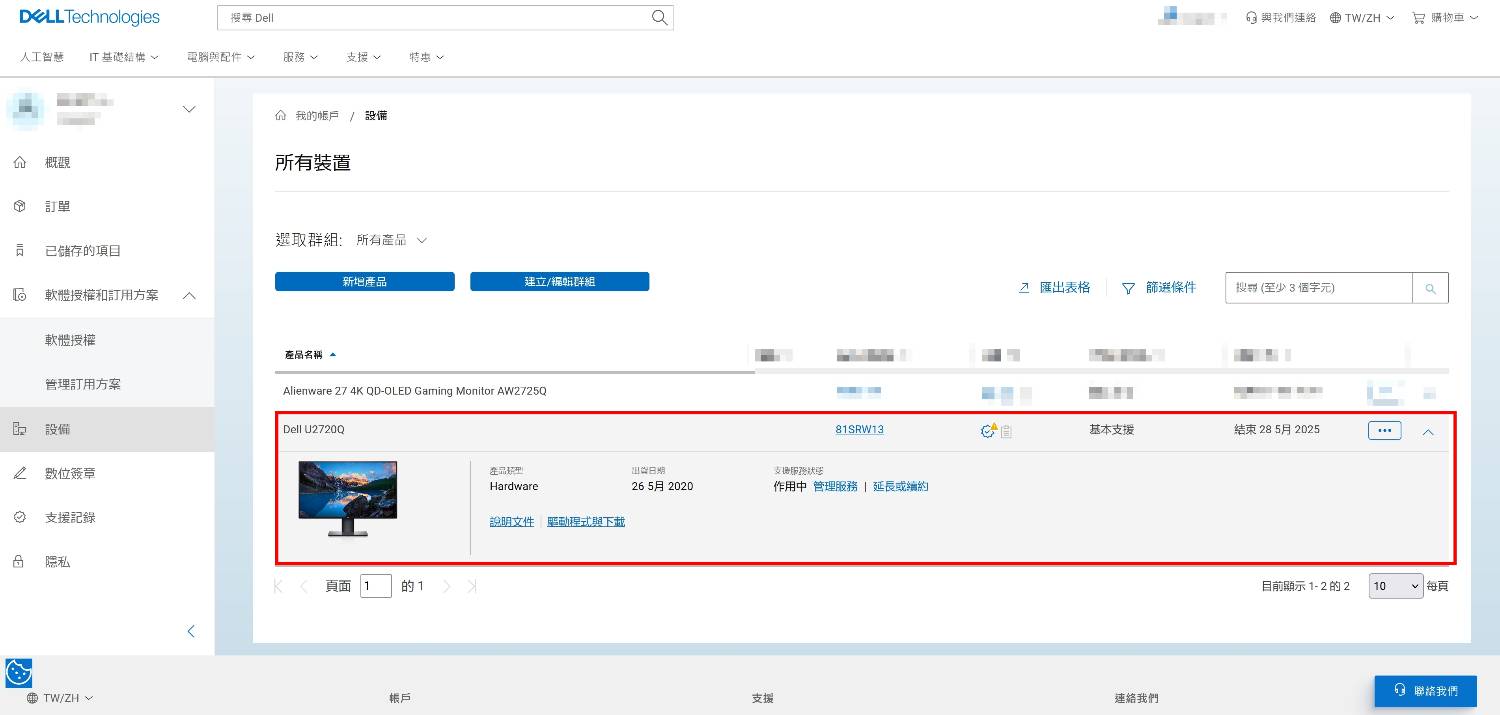Click the warranty status icon in the Dell U2720Q row
The width and height of the screenshot is (1500, 715).
tap(989, 430)
